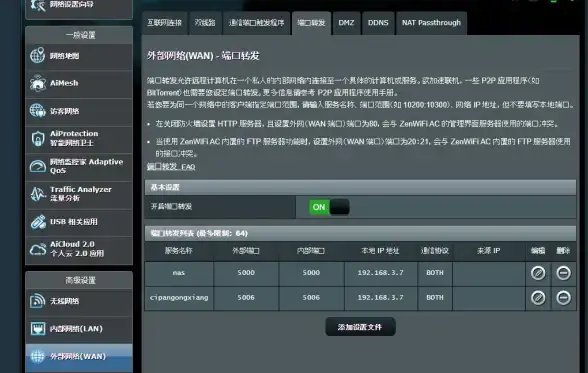This screenshot has height=373, width=588.
Task: Turn off the 开启端口转发 ON switch
Action: 329,207
